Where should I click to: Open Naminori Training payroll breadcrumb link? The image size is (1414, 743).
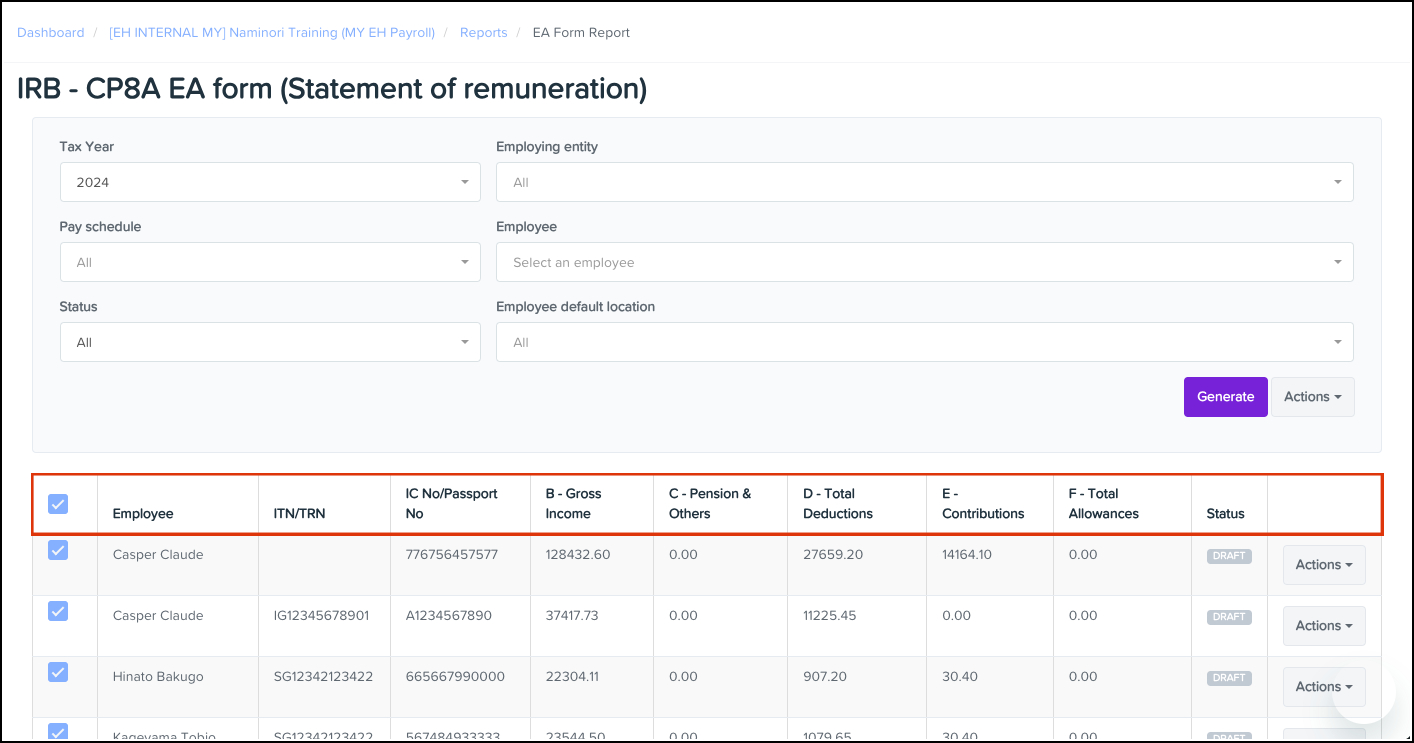click(x=271, y=33)
